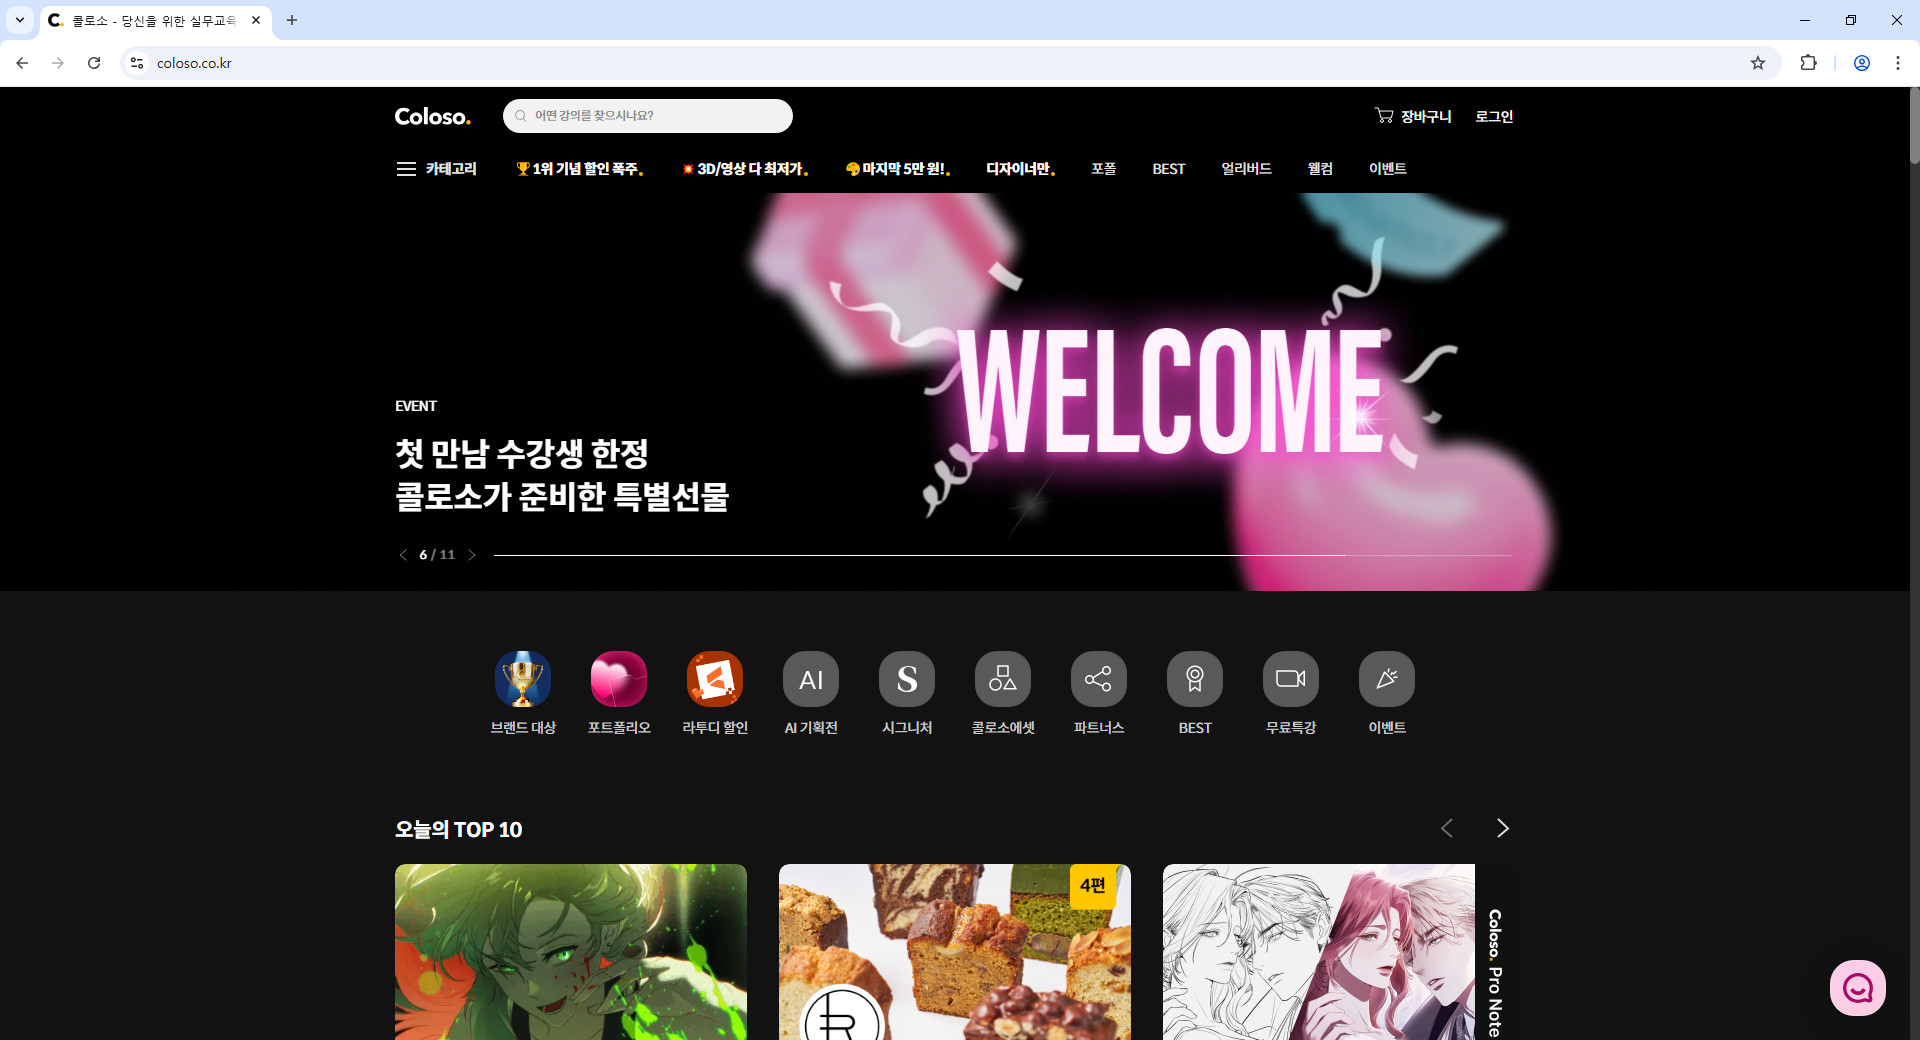Viewport: 1920px width, 1040px height.
Task: Open the 포폴 menu item
Action: tap(1103, 169)
